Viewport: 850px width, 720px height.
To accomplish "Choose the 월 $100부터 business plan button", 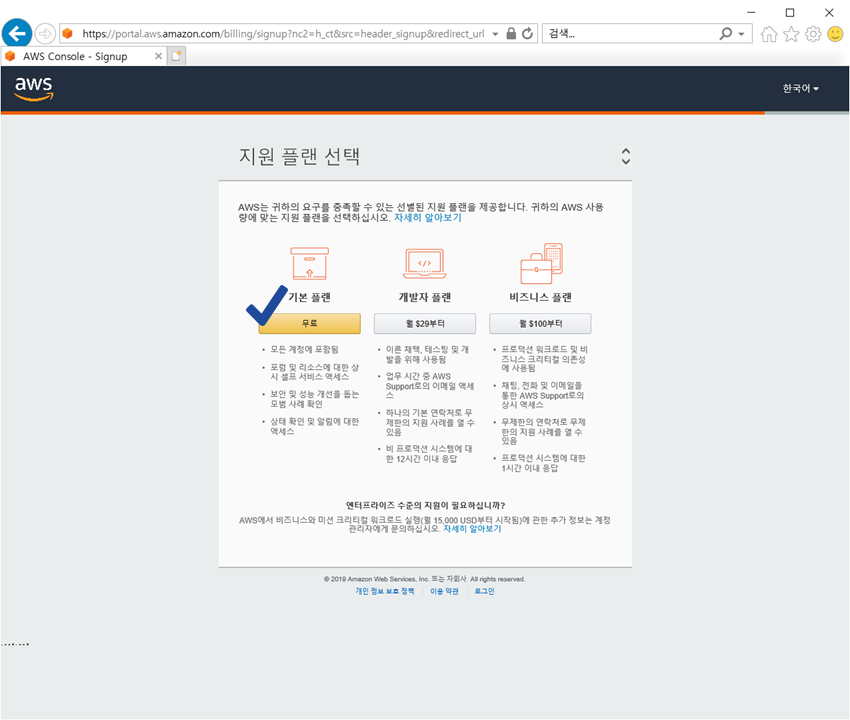I will pos(540,324).
